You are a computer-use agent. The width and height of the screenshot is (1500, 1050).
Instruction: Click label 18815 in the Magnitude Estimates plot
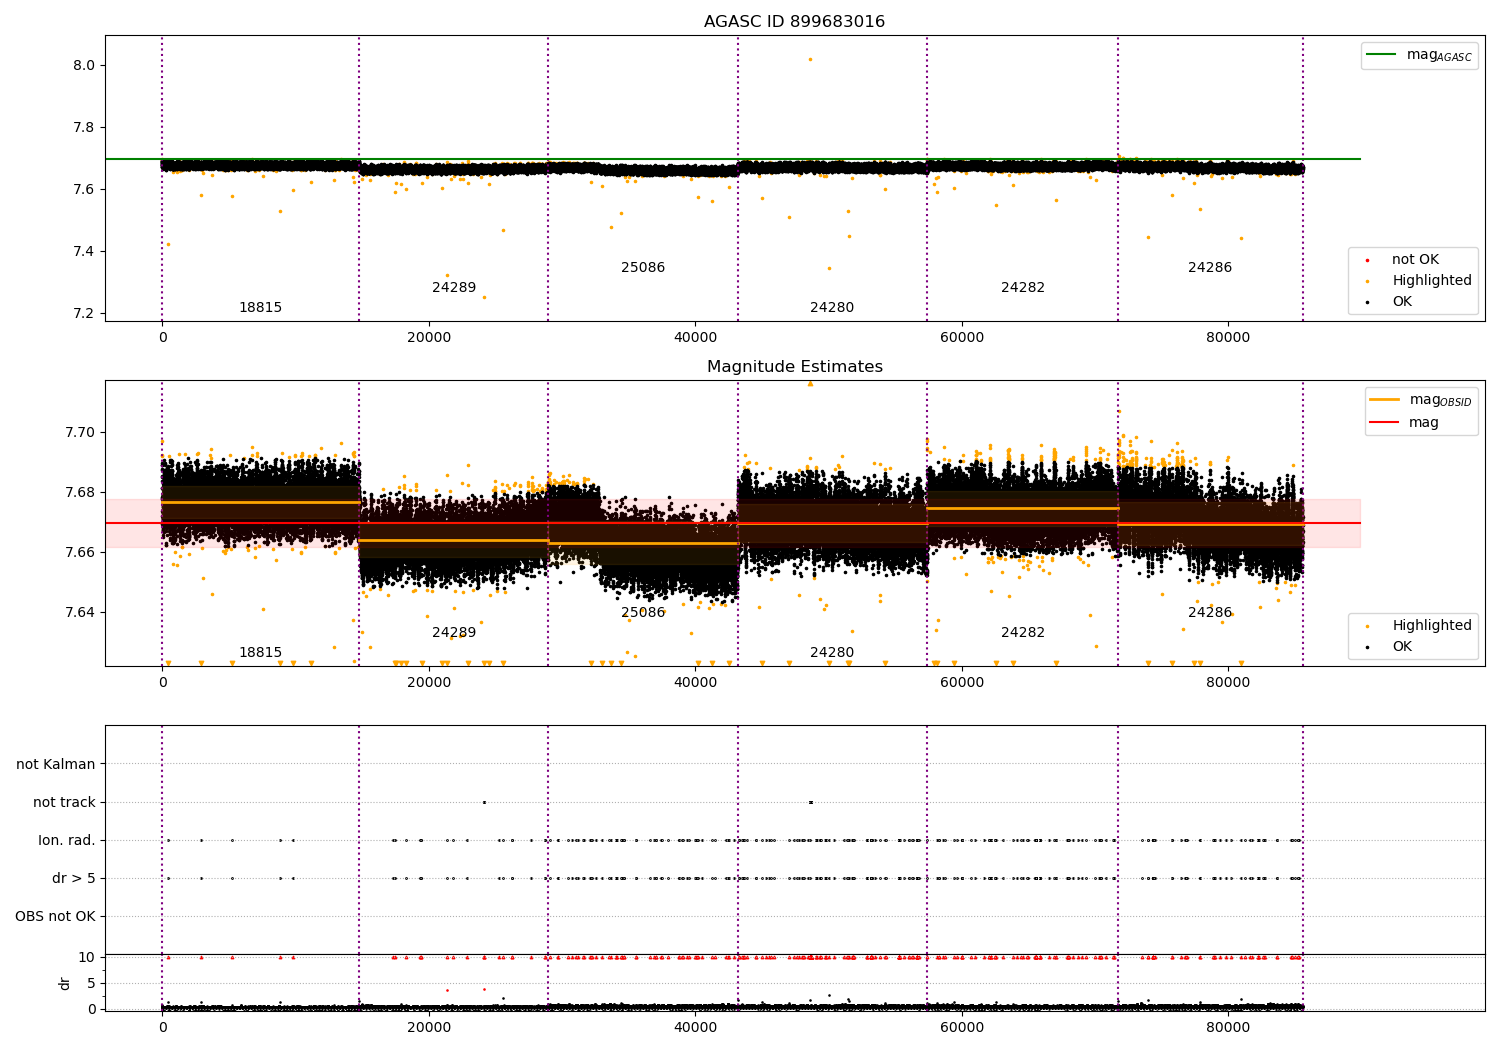click(260, 653)
